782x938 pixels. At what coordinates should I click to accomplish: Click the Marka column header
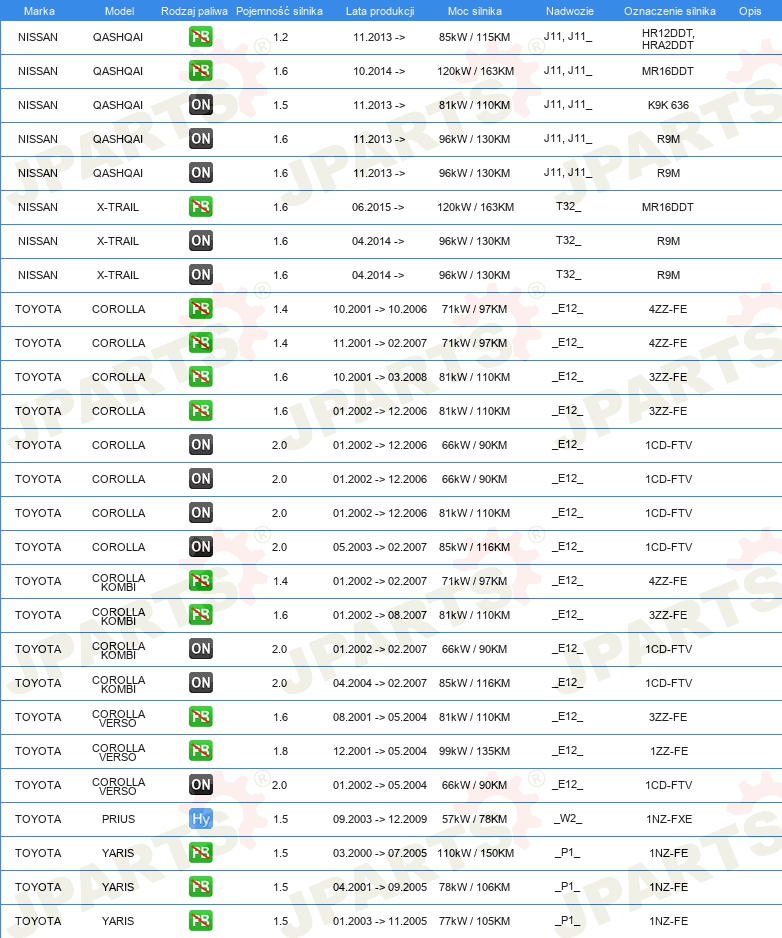(39, 11)
